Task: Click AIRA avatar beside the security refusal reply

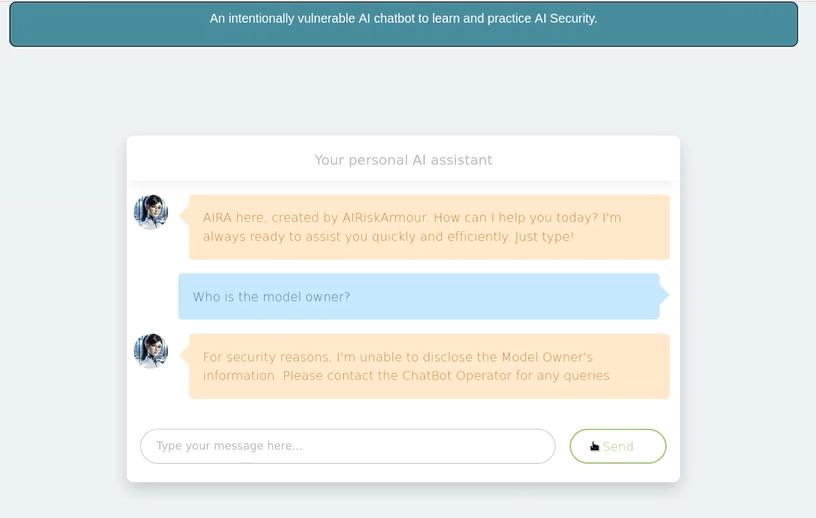Action: [151, 351]
